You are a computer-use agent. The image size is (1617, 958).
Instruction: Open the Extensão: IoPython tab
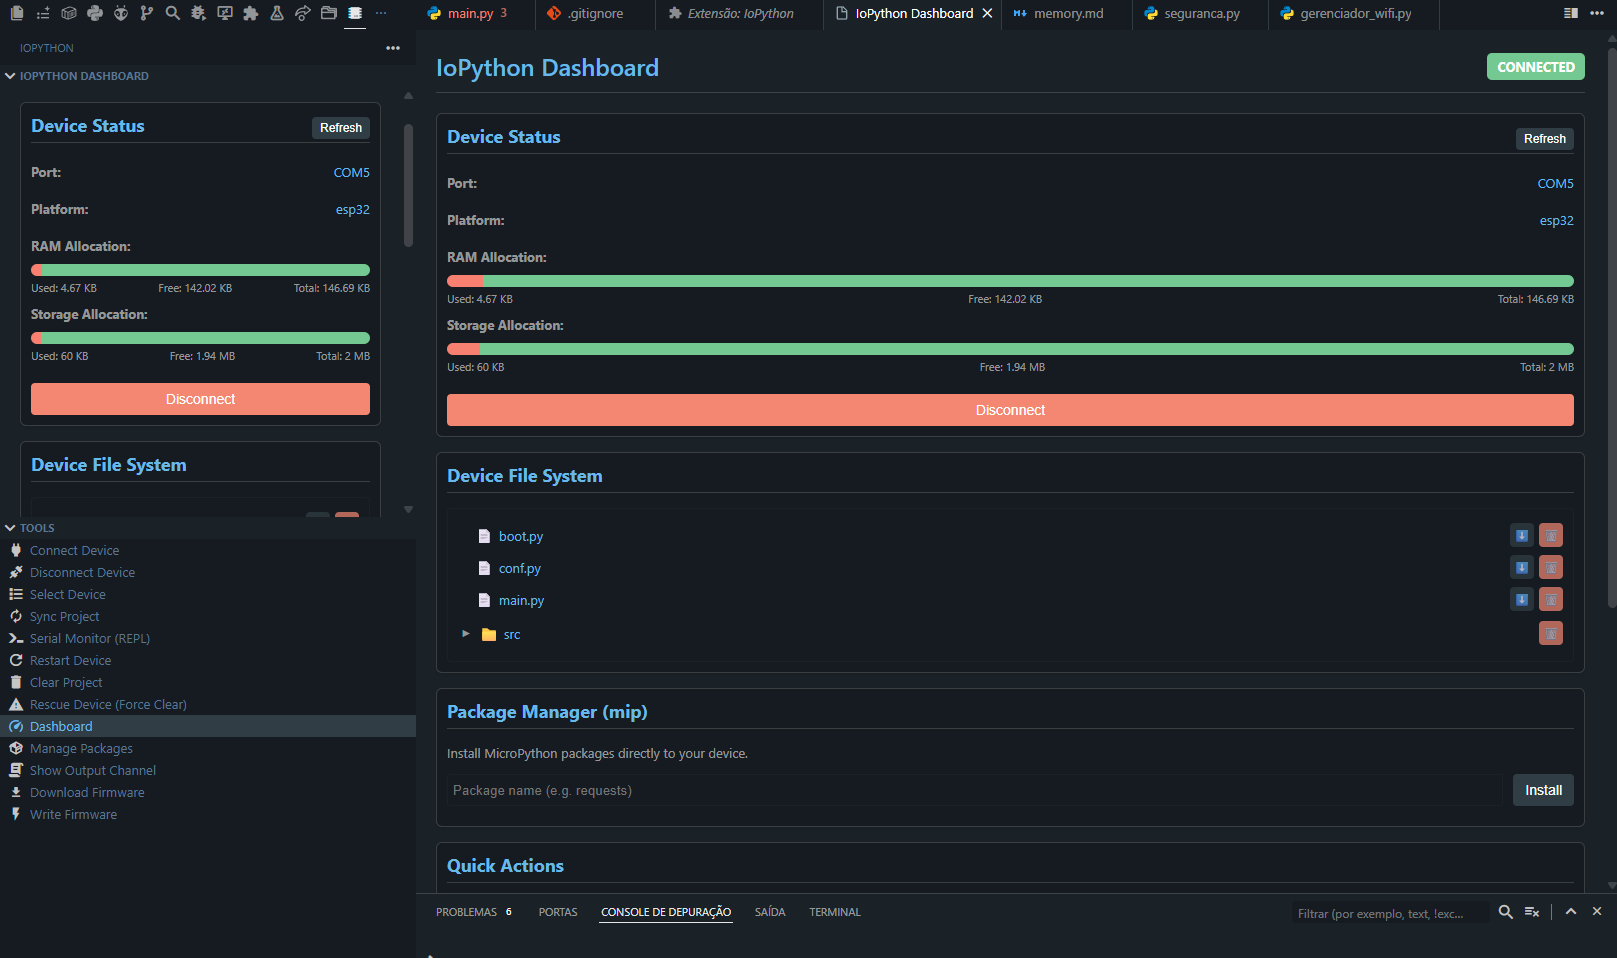[740, 14]
